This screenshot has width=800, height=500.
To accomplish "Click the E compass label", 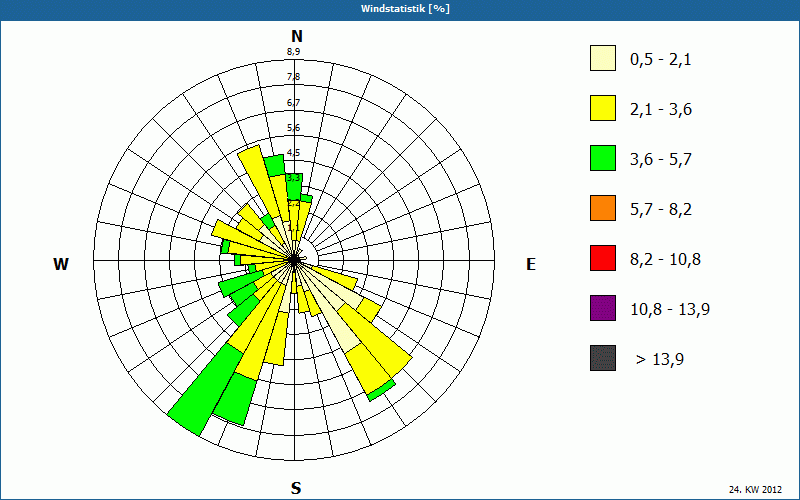I will (531, 264).
